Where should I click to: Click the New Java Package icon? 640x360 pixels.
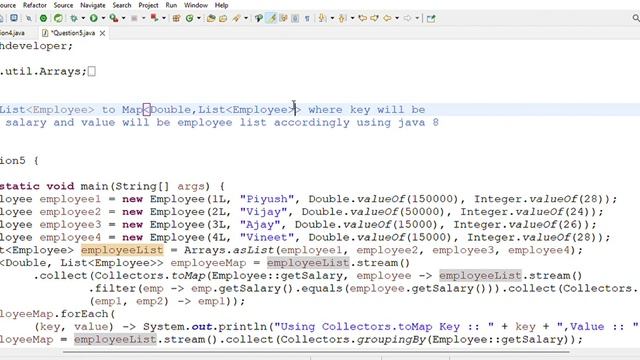pos(176,18)
